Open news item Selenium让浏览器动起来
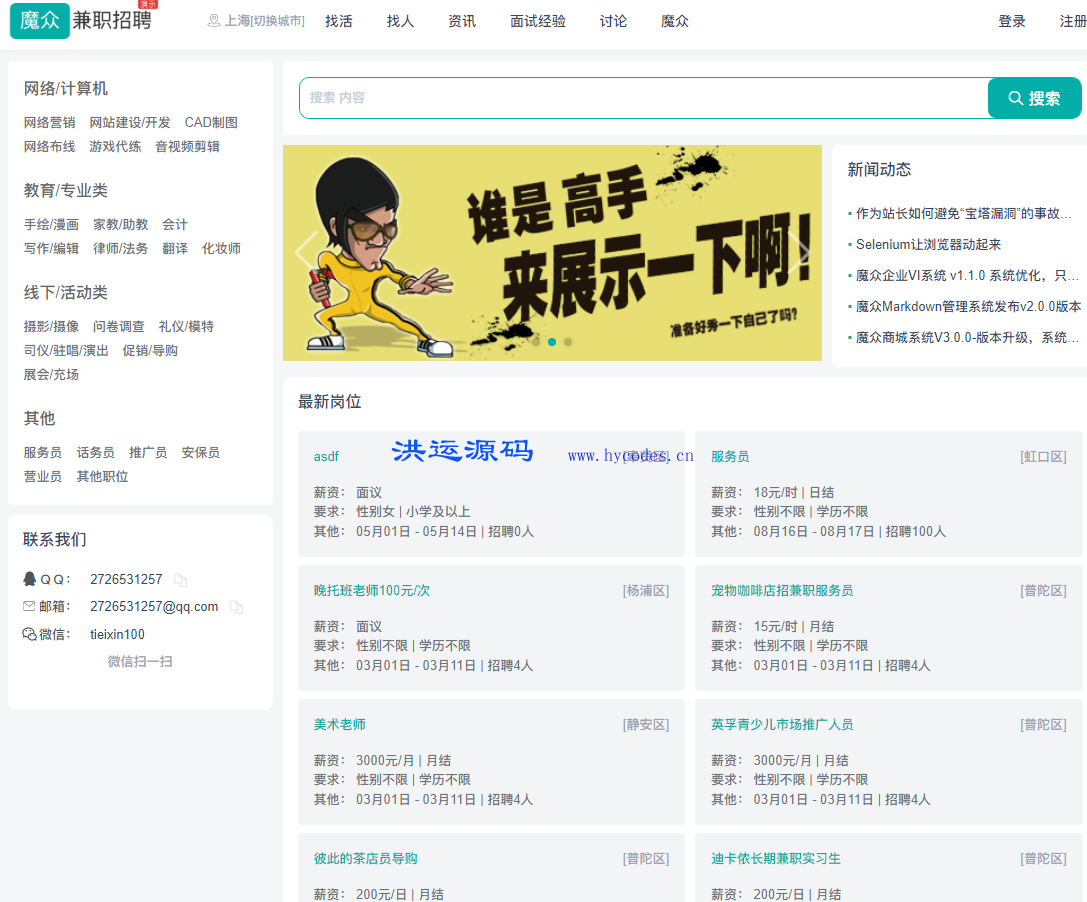This screenshot has height=902, width=1087. 928,245
